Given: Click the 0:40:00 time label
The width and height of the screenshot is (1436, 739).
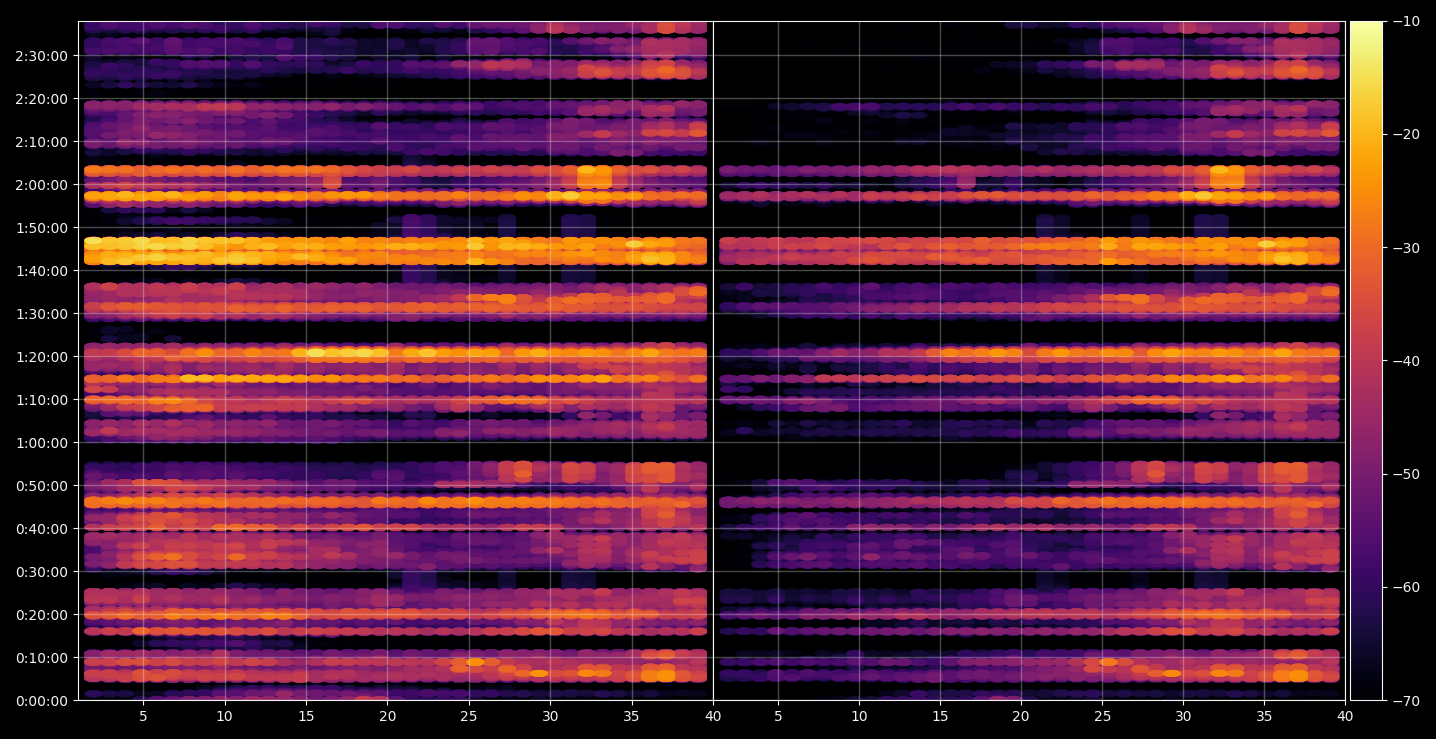Looking at the screenshot, I should [x=41, y=529].
